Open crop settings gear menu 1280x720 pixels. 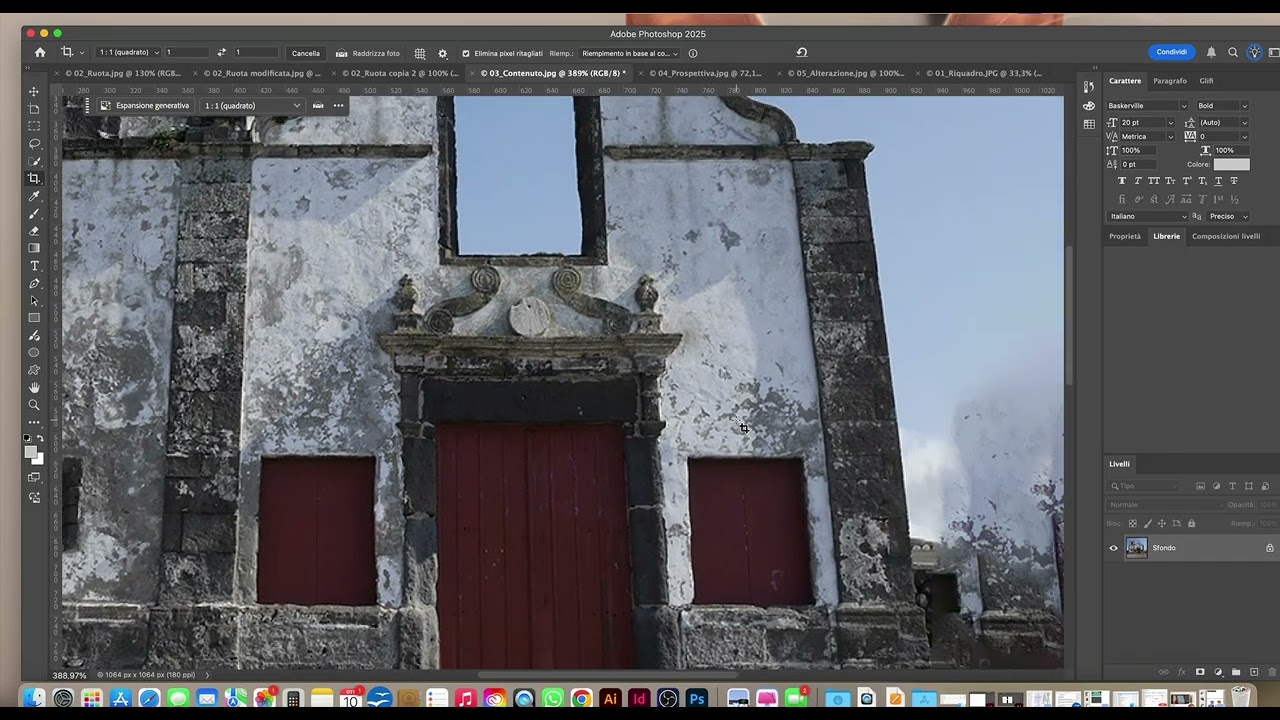tap(443, 53)
